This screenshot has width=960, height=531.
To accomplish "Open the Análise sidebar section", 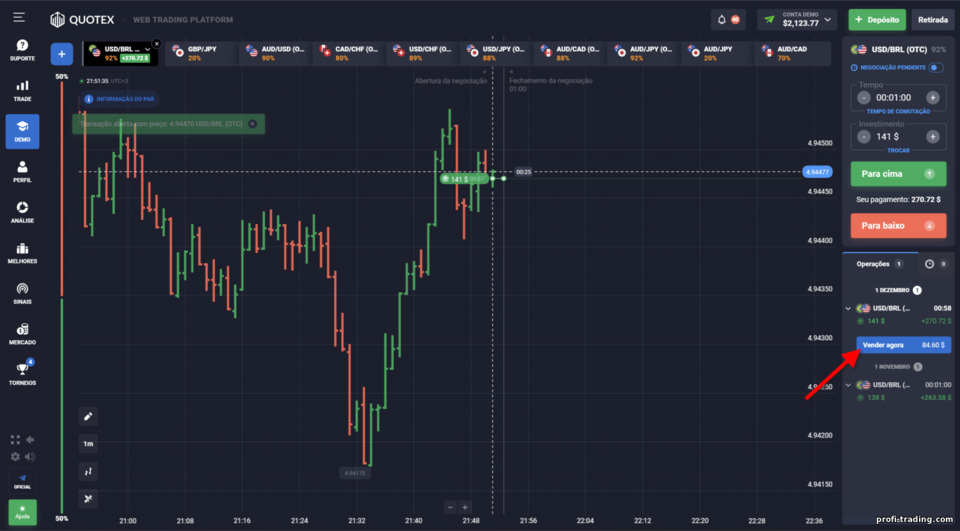I will click(22, 212).
